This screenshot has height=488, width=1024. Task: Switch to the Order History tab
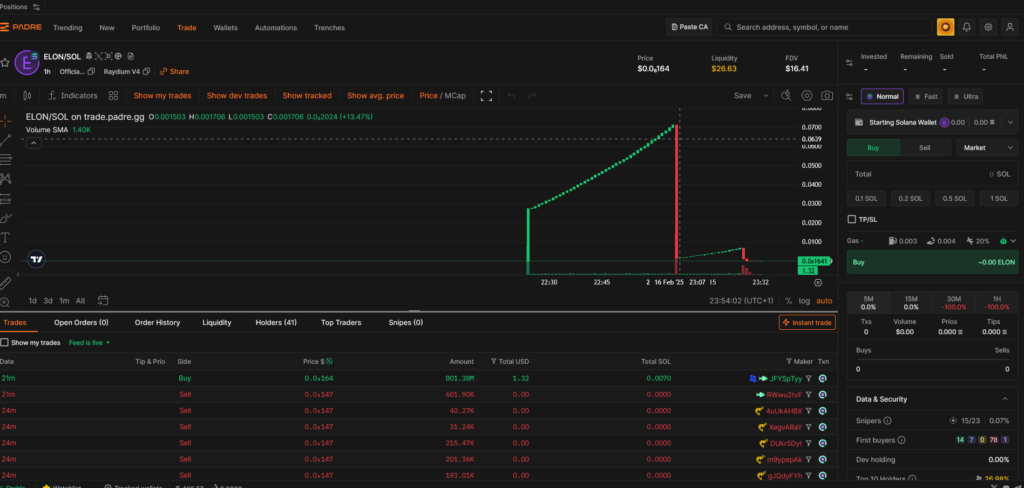point(157,322)
